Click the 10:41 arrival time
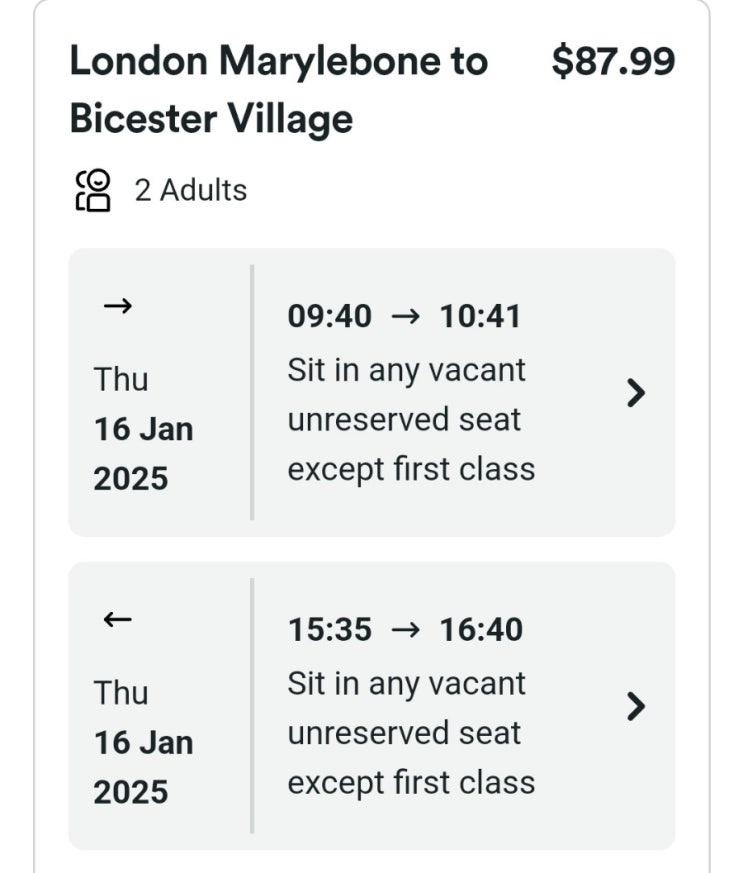 [x=481, y=317]
